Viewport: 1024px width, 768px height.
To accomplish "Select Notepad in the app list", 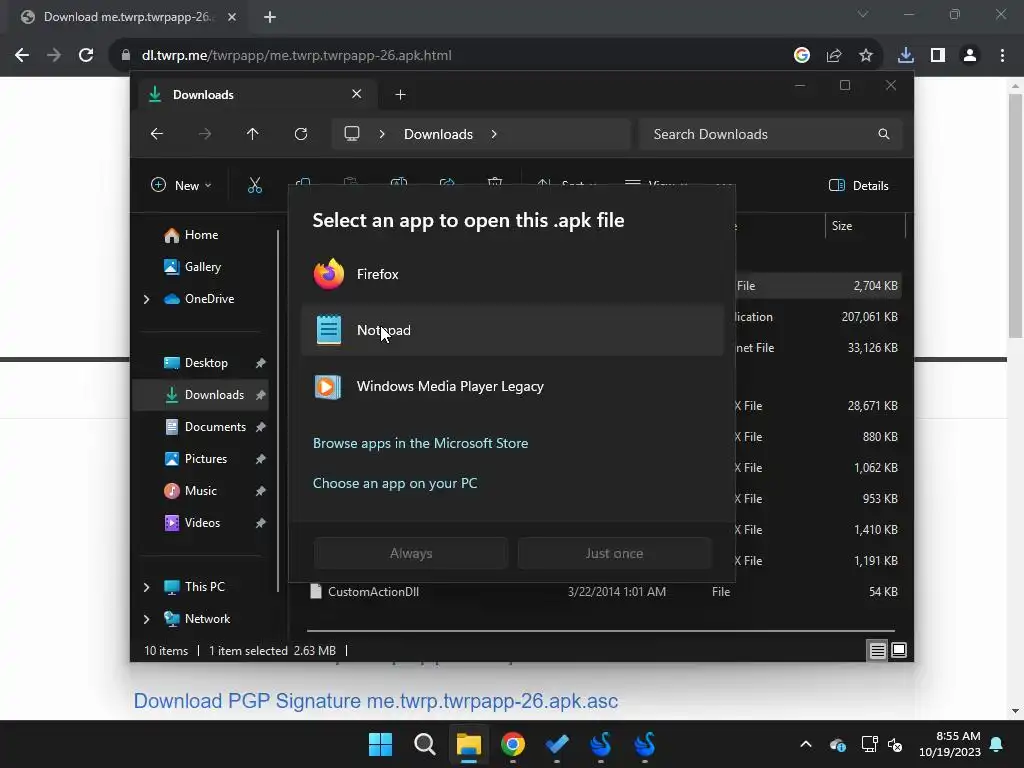I will click(x=513, y=330).
